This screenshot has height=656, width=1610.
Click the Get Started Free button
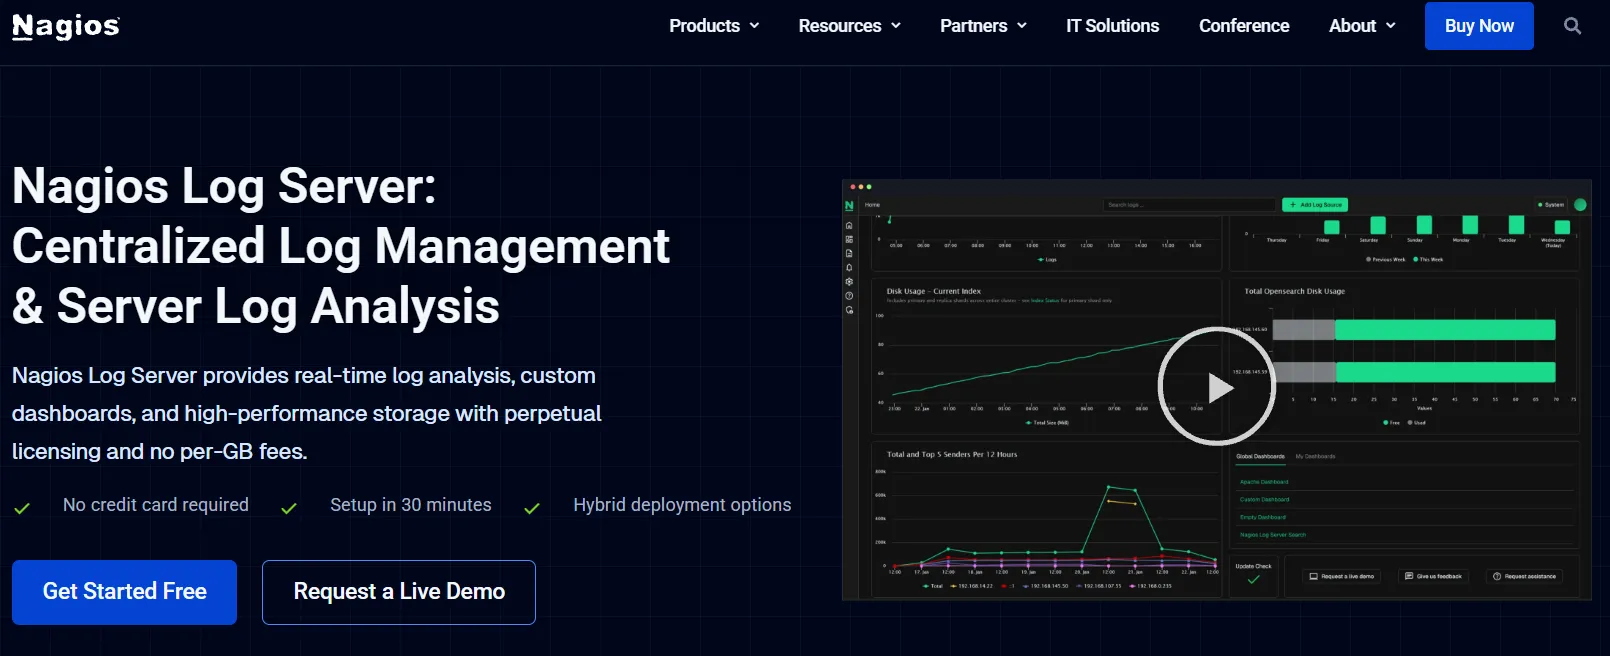point(124,592)
